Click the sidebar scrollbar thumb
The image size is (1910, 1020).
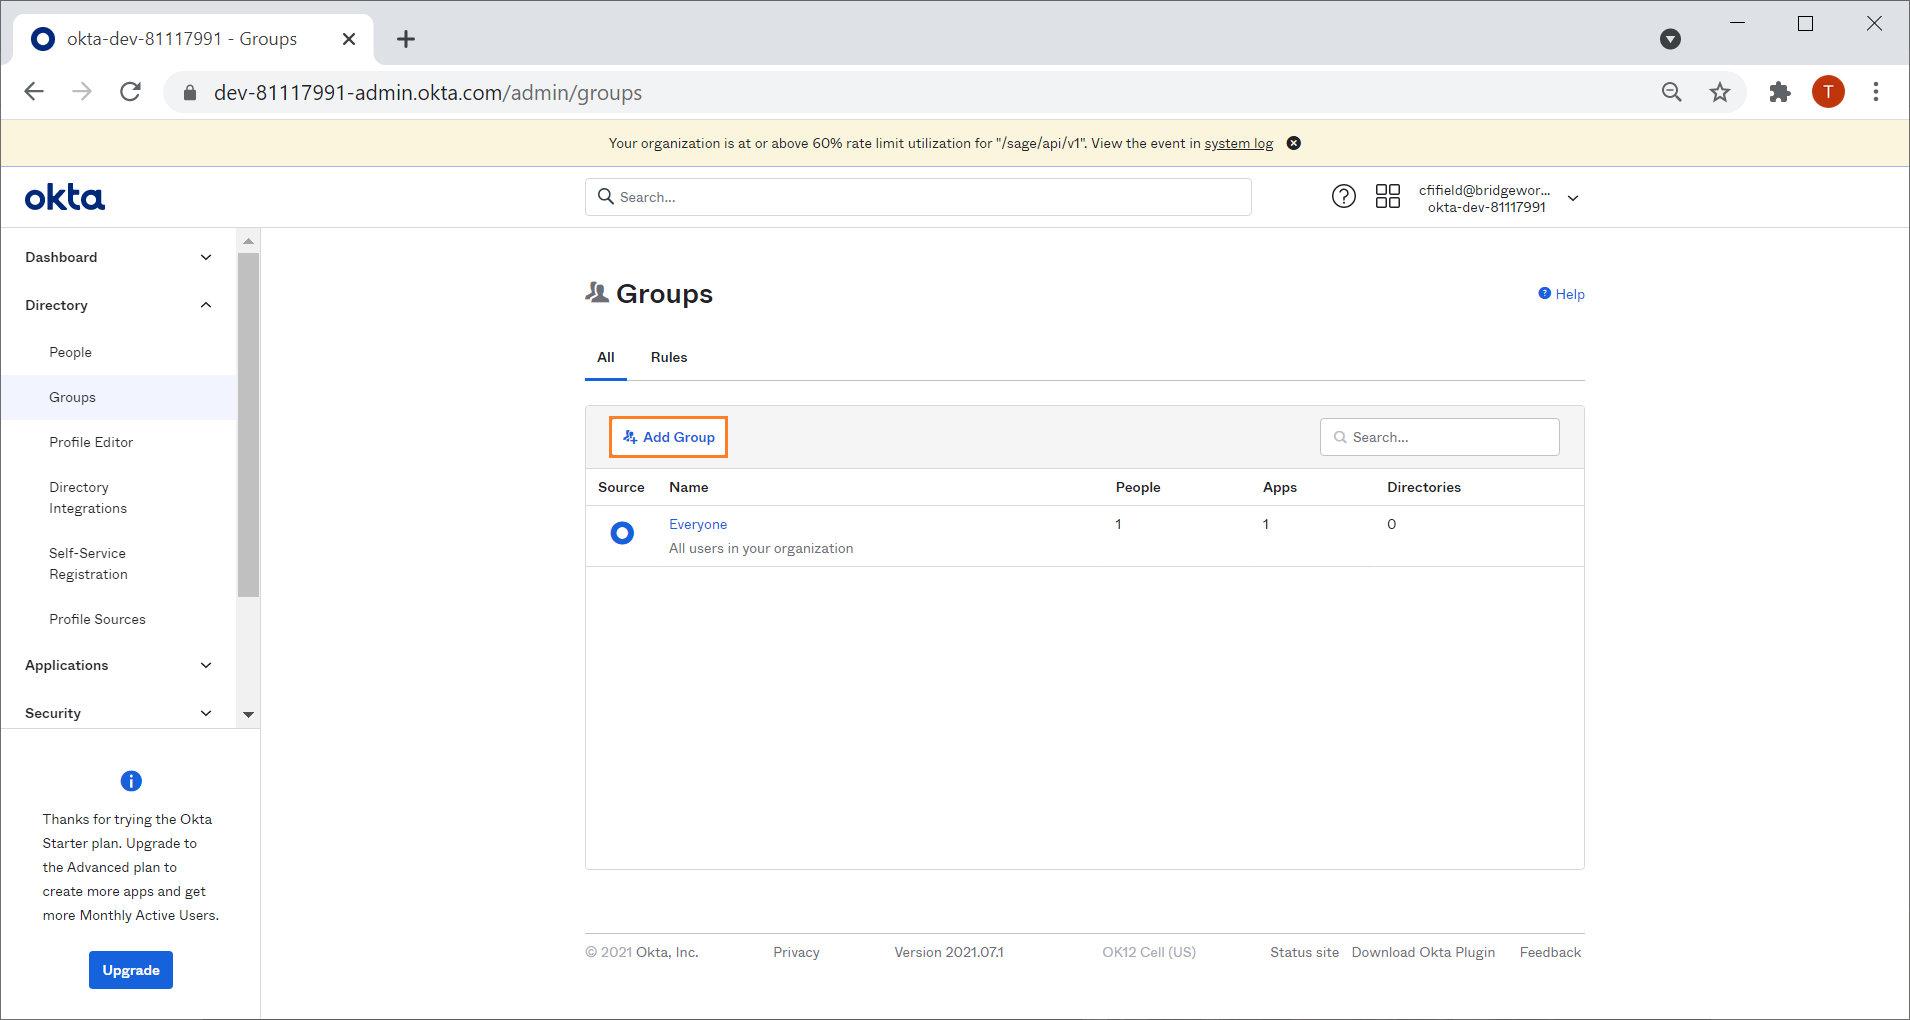click(x=248, y=425)
